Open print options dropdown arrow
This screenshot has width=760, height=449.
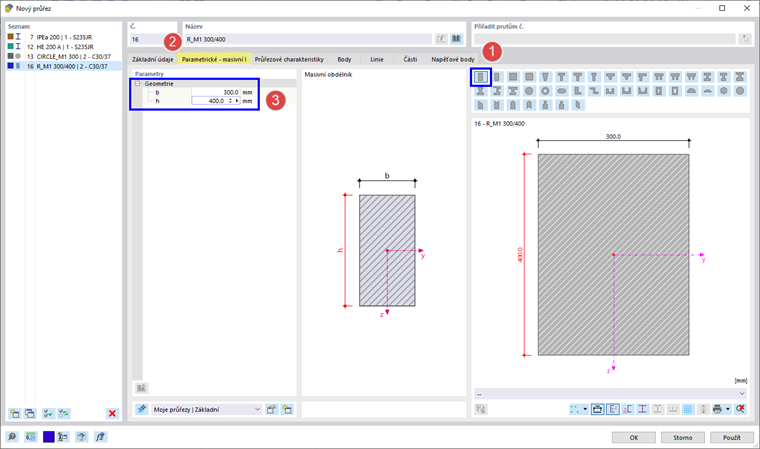[x=728, y=409]
